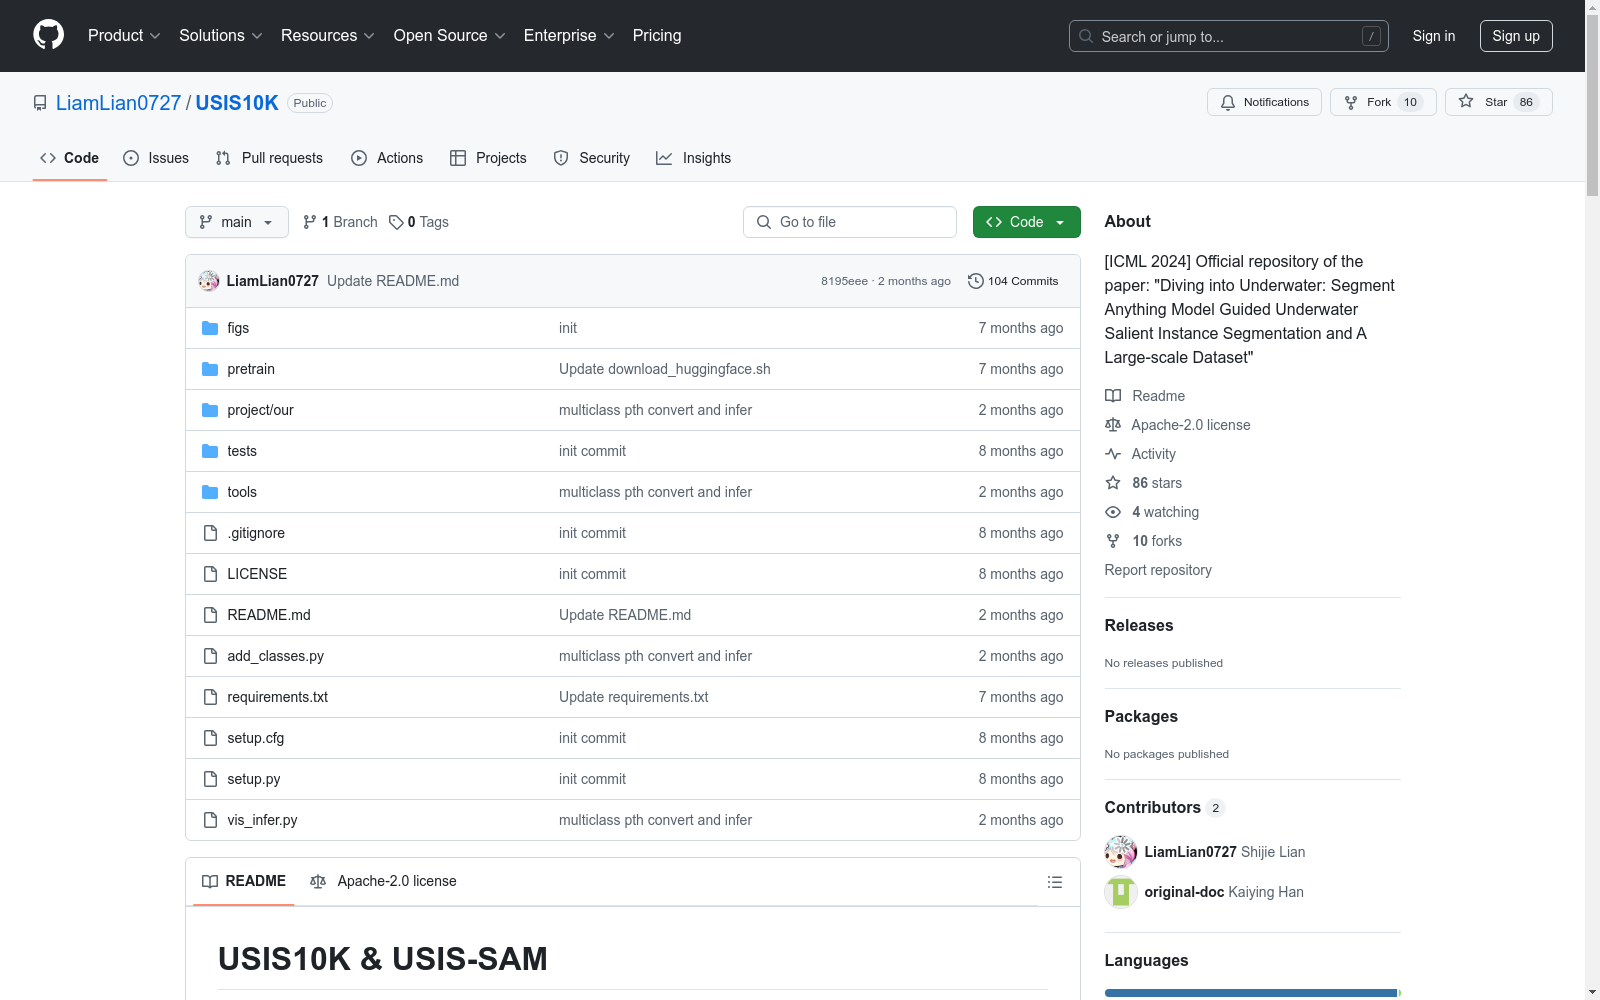Switch to the Security tab
This screenshot has height=1000, width=1600.
(592, 158)
